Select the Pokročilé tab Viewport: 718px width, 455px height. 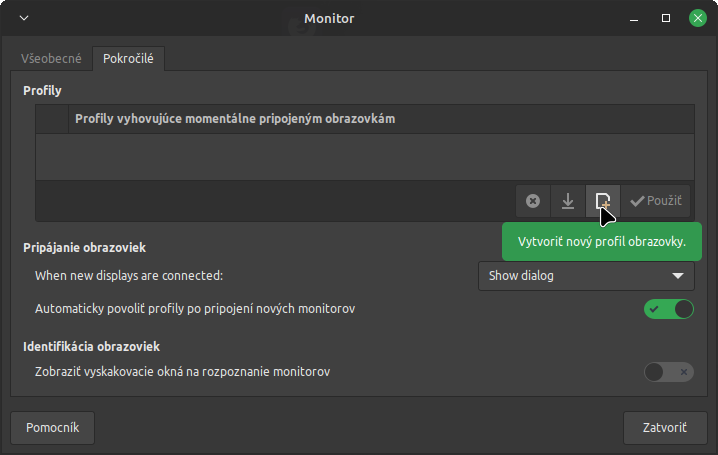point(129,59)
